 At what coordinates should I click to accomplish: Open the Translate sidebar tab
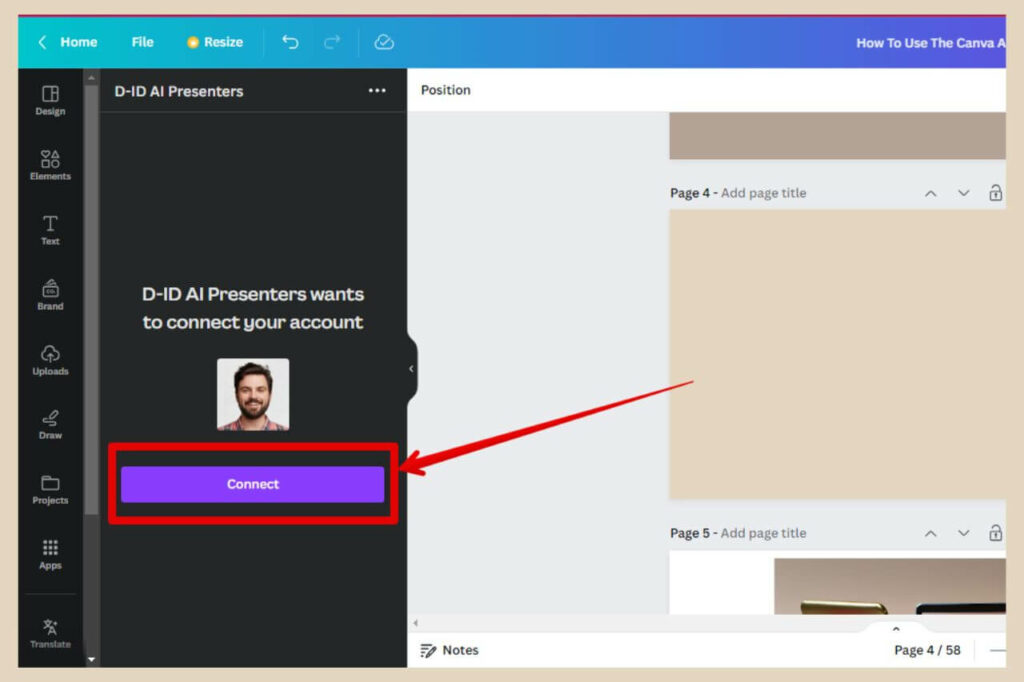coord(50,633)
